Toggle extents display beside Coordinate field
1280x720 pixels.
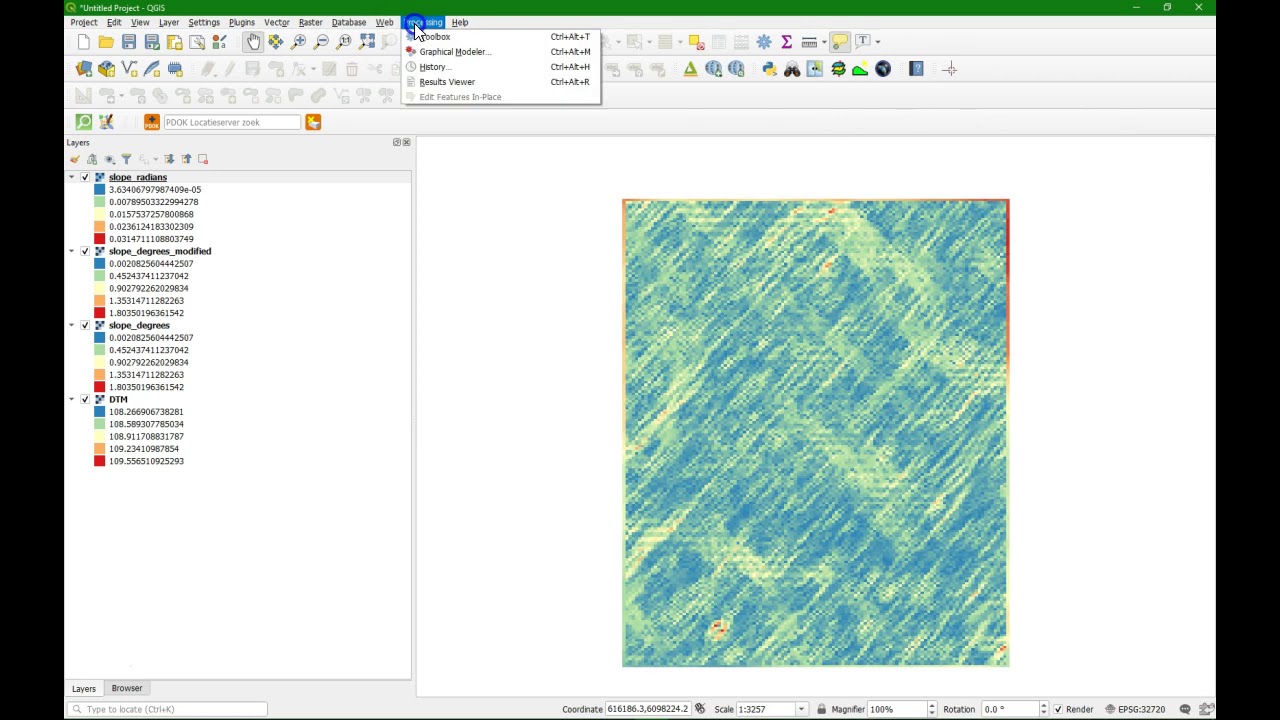700,709
